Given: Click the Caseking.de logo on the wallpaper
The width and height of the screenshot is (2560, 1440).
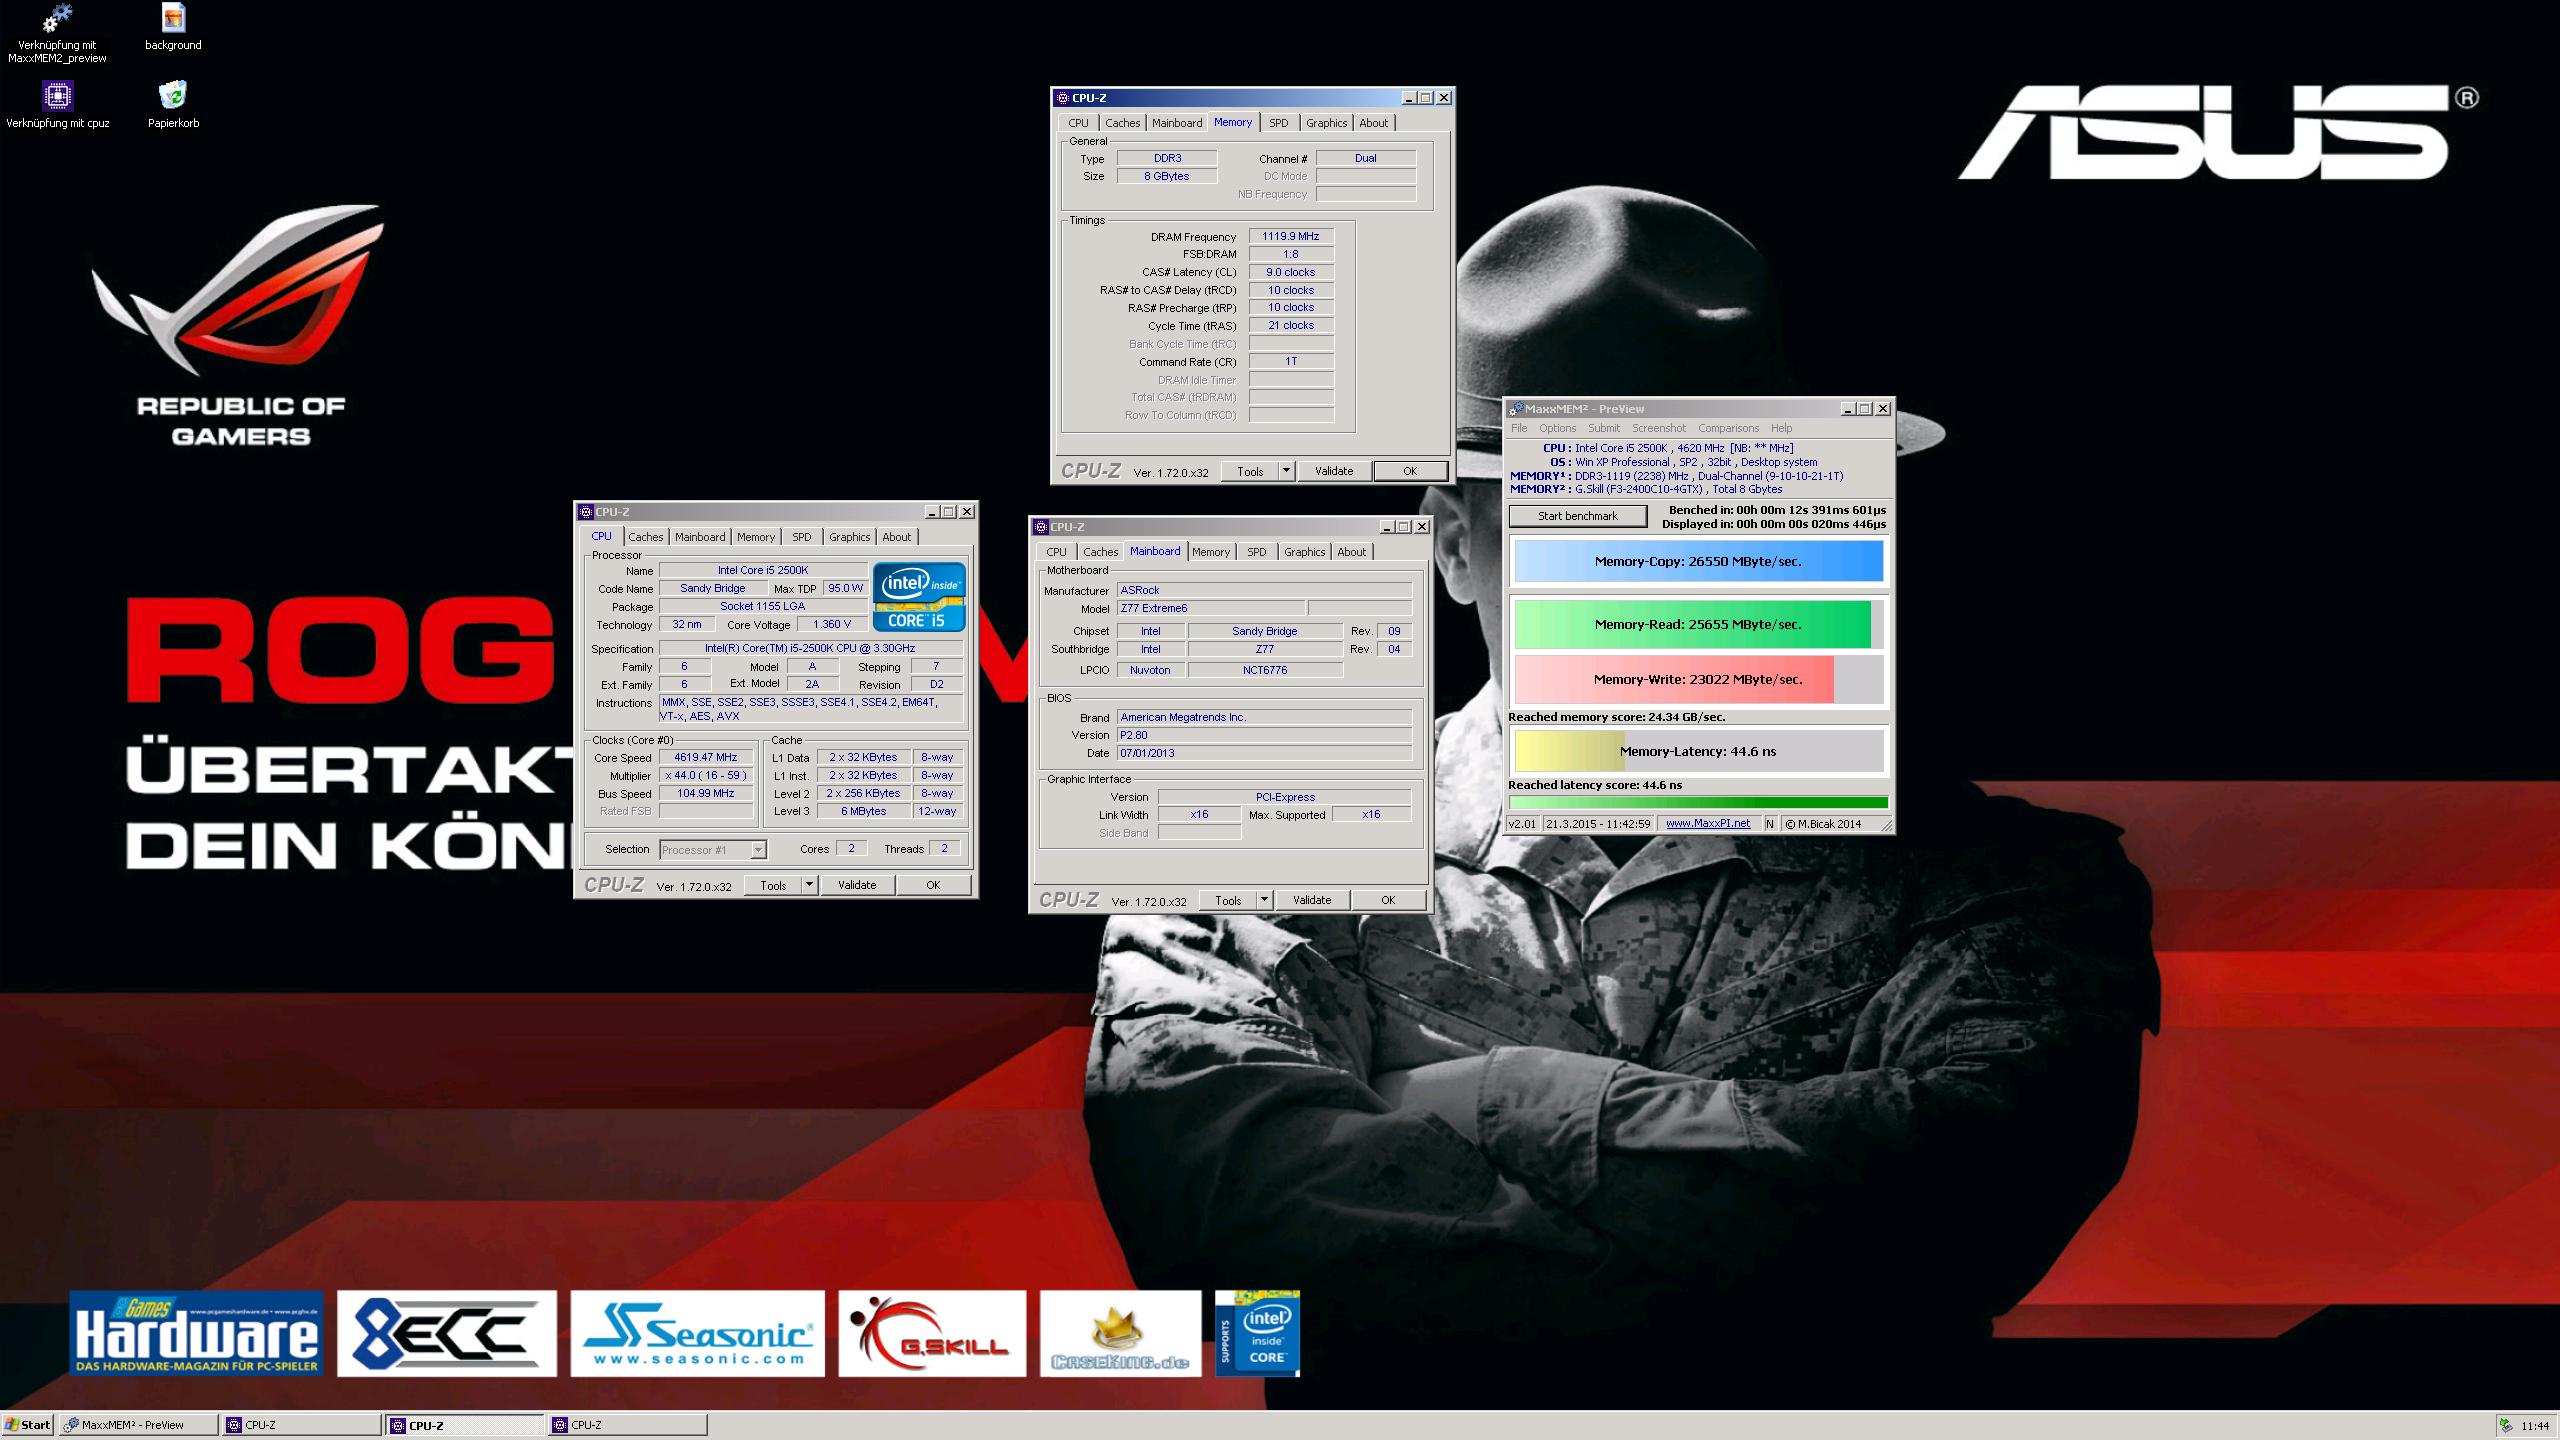Looking at the screenshot, I should [x=1120, y=1333].
